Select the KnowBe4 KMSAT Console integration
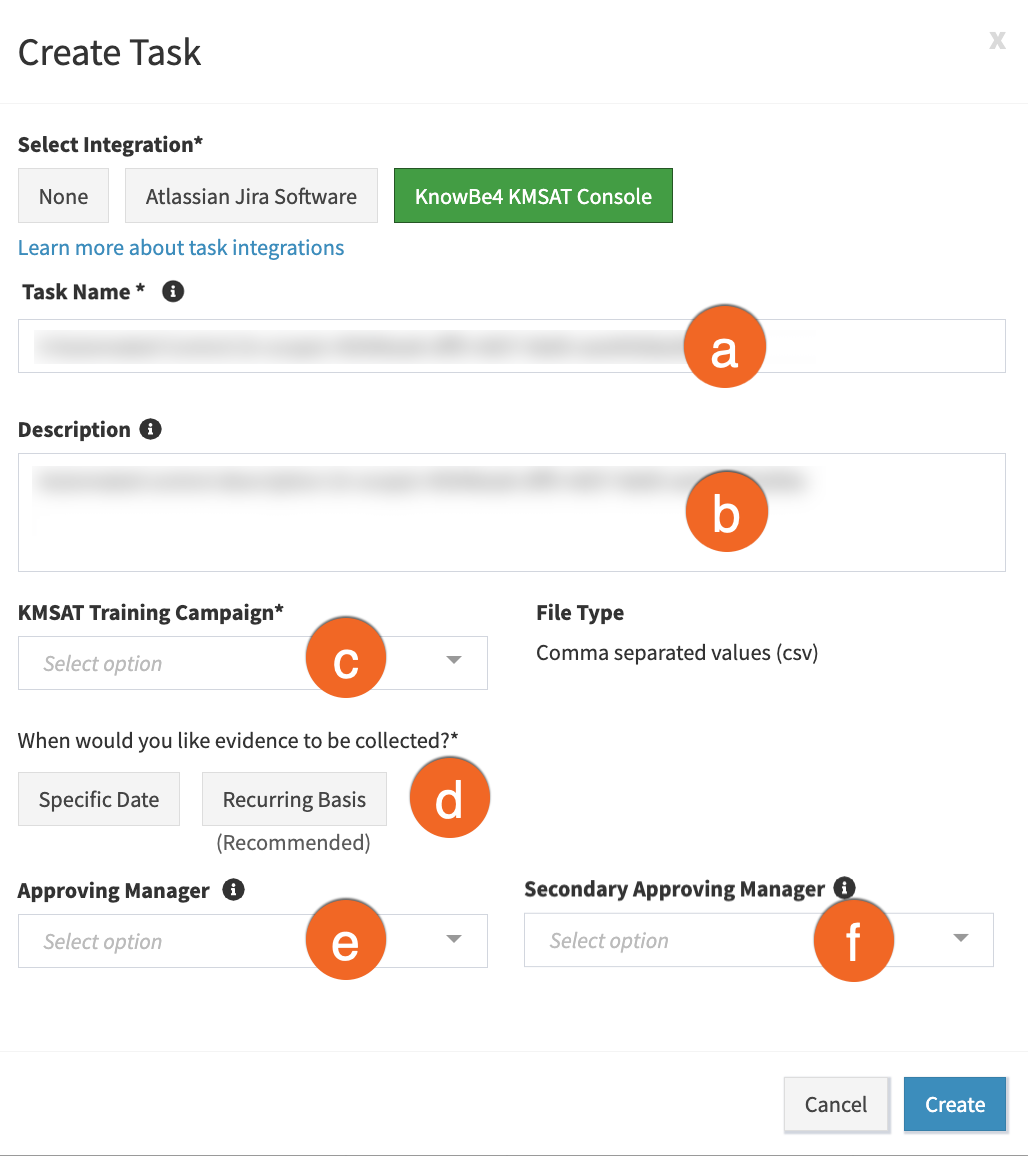The height and width of the screenshot is (1156, 1028). point(533,195)
